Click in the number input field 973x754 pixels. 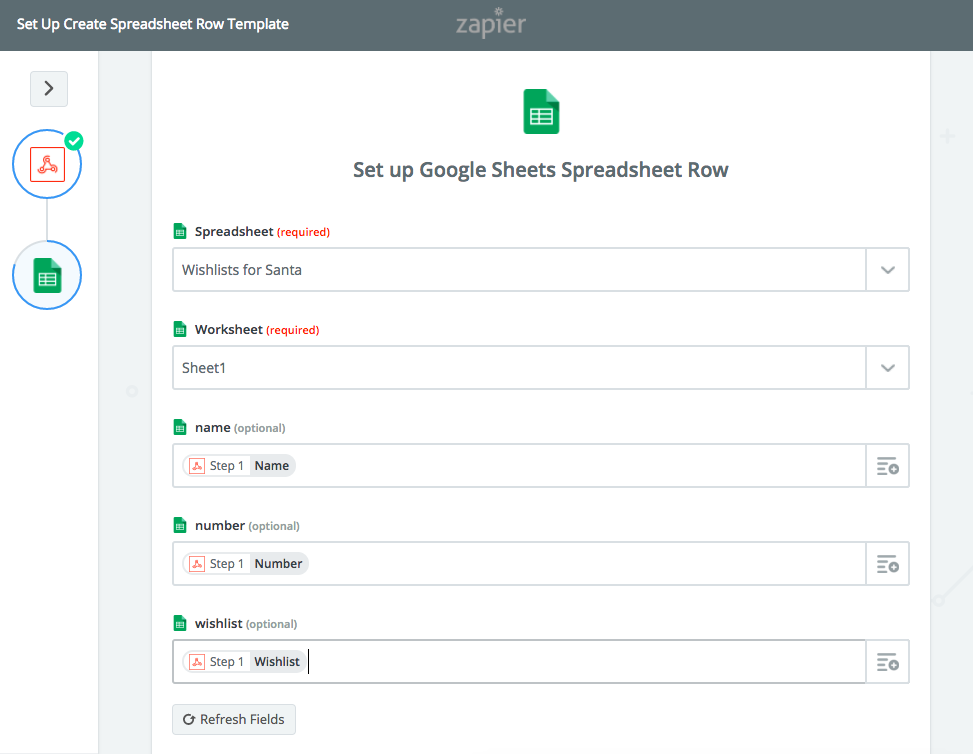(580, 564)
